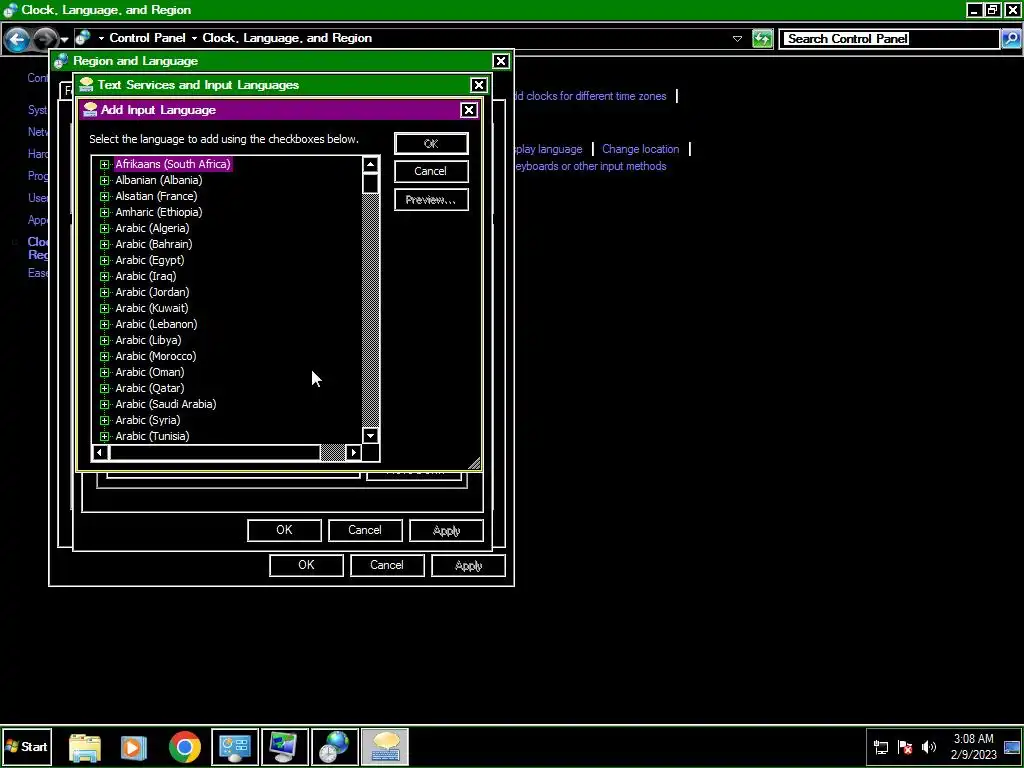Select Arabic (Morocco) in the list
Viewport: 1024px width, 768px height.
155,356
